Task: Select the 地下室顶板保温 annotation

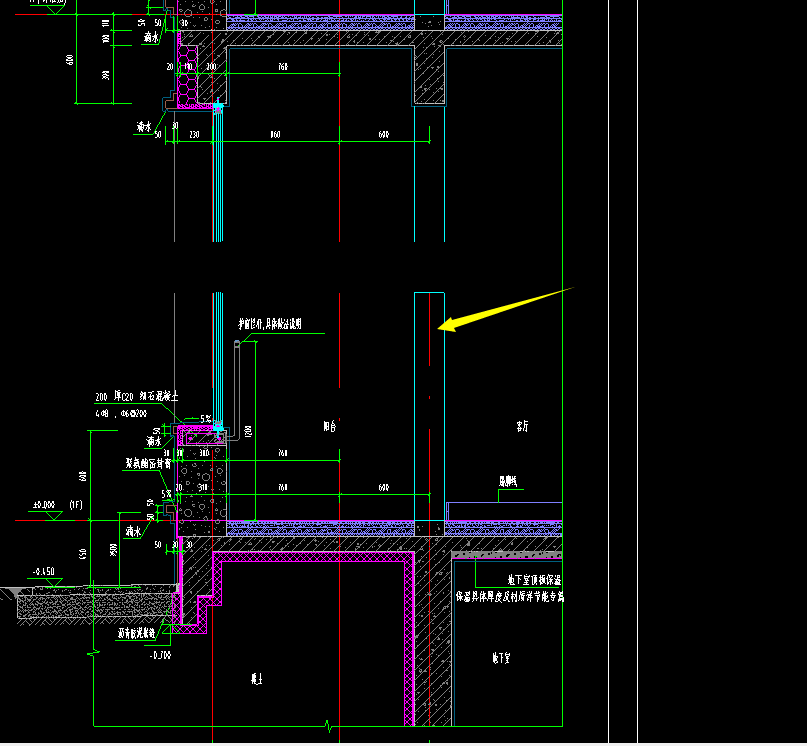Action: [x=534, y=580]
